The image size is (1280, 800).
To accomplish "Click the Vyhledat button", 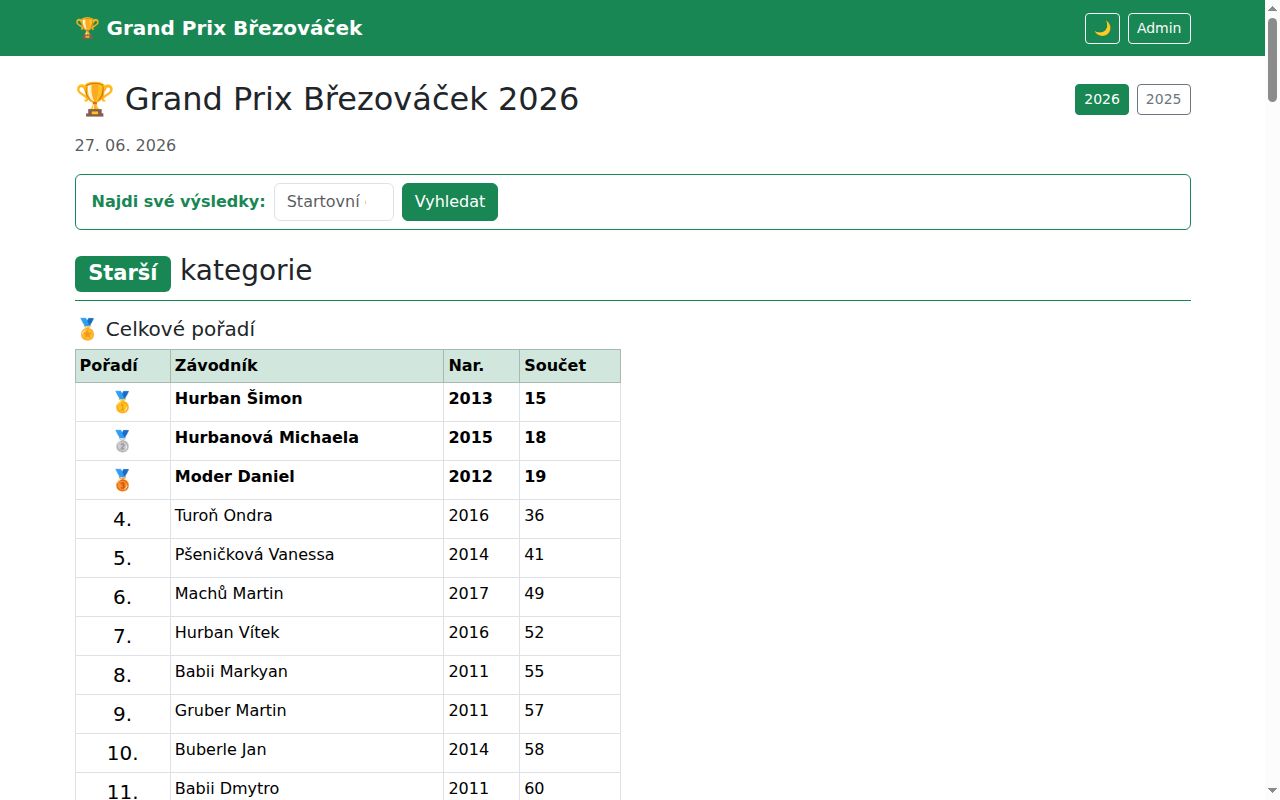I will pyautogui.click(x=450, y=202).
